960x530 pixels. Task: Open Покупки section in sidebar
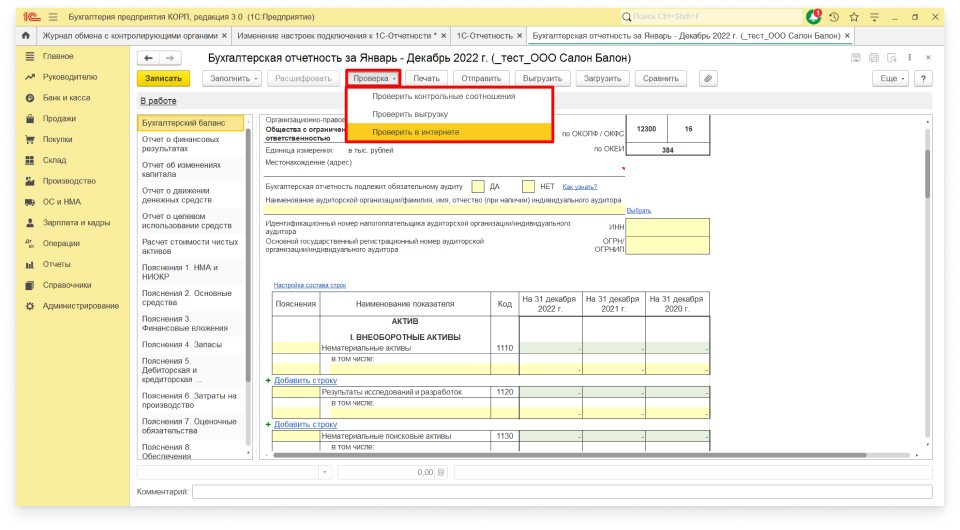click(x=58, y=140)
